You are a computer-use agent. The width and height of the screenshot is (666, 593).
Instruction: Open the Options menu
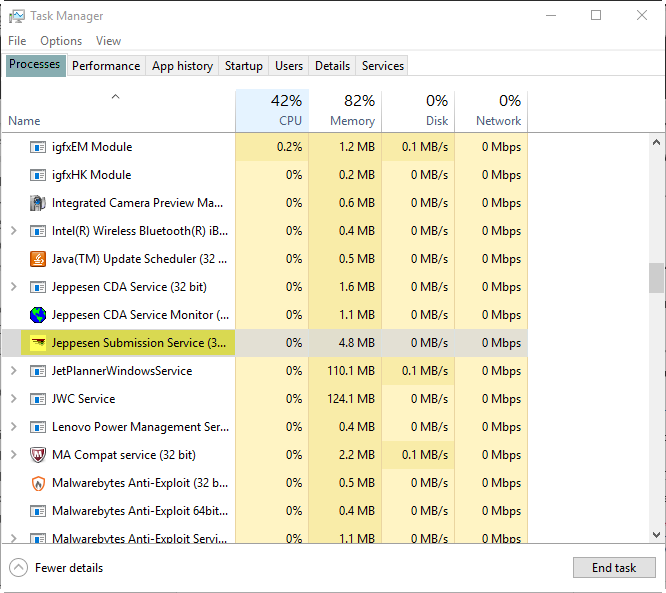pyautogui.click(x=61, y=41)
